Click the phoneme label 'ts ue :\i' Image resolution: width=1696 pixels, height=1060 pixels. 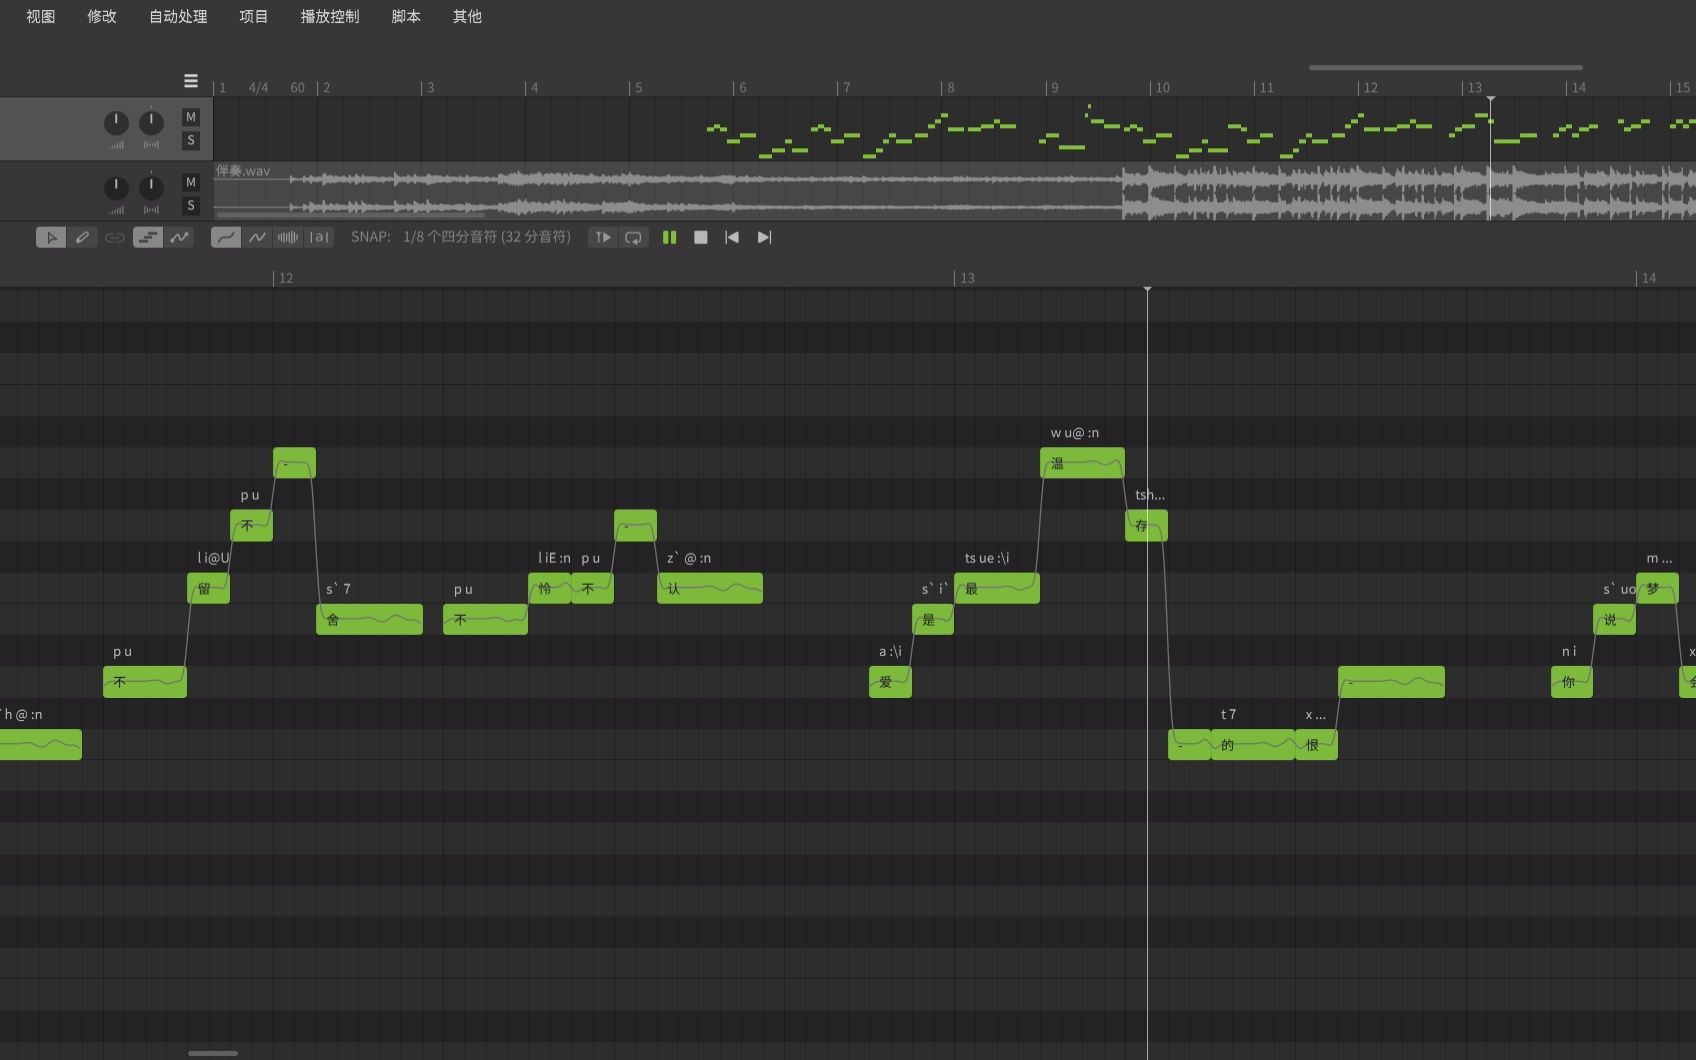(x=987, y=558)
